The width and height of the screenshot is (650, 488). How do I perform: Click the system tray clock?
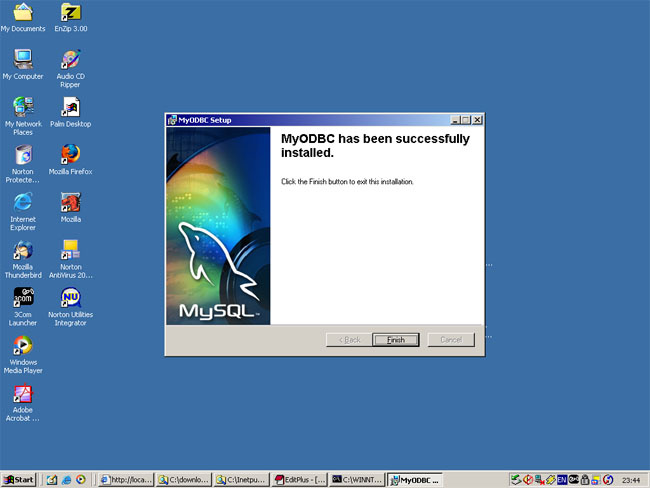tap(631, 480)
